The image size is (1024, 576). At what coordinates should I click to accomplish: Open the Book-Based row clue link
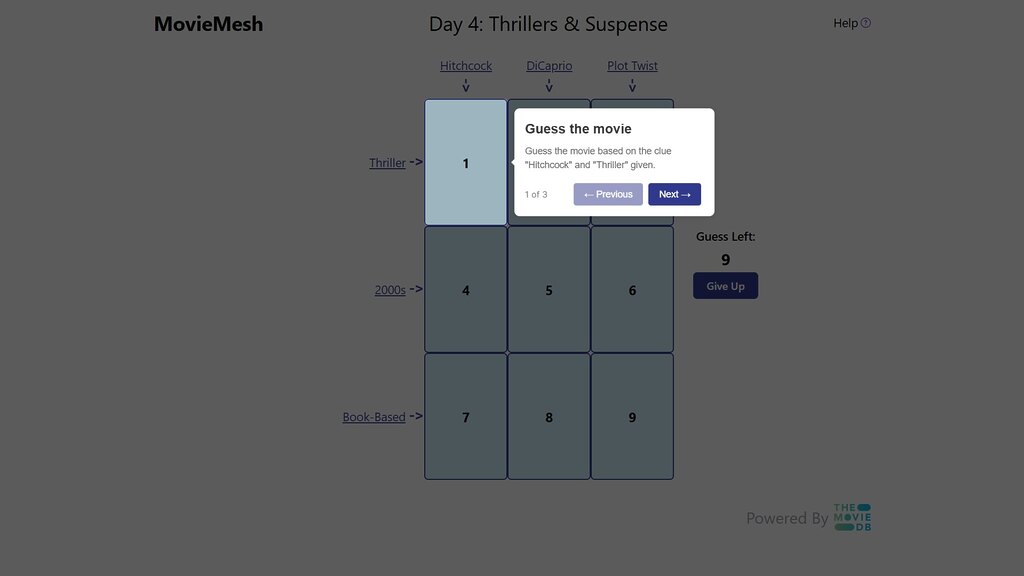coord(374,416)
